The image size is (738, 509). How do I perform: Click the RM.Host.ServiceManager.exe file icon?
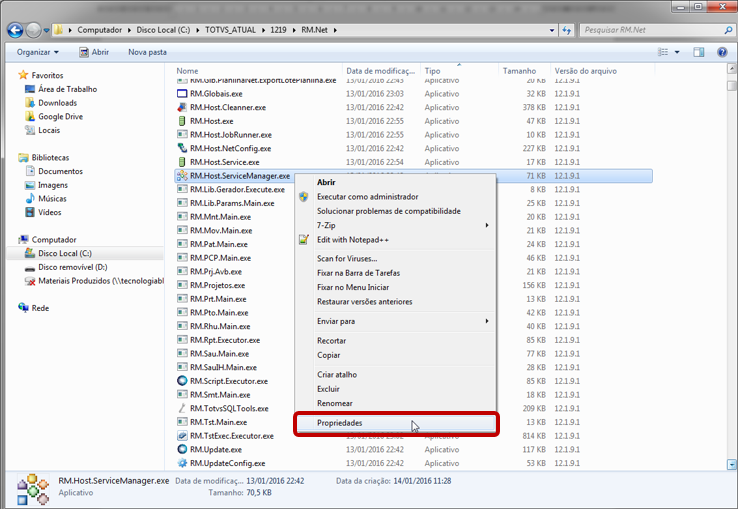tap(182, 176)
